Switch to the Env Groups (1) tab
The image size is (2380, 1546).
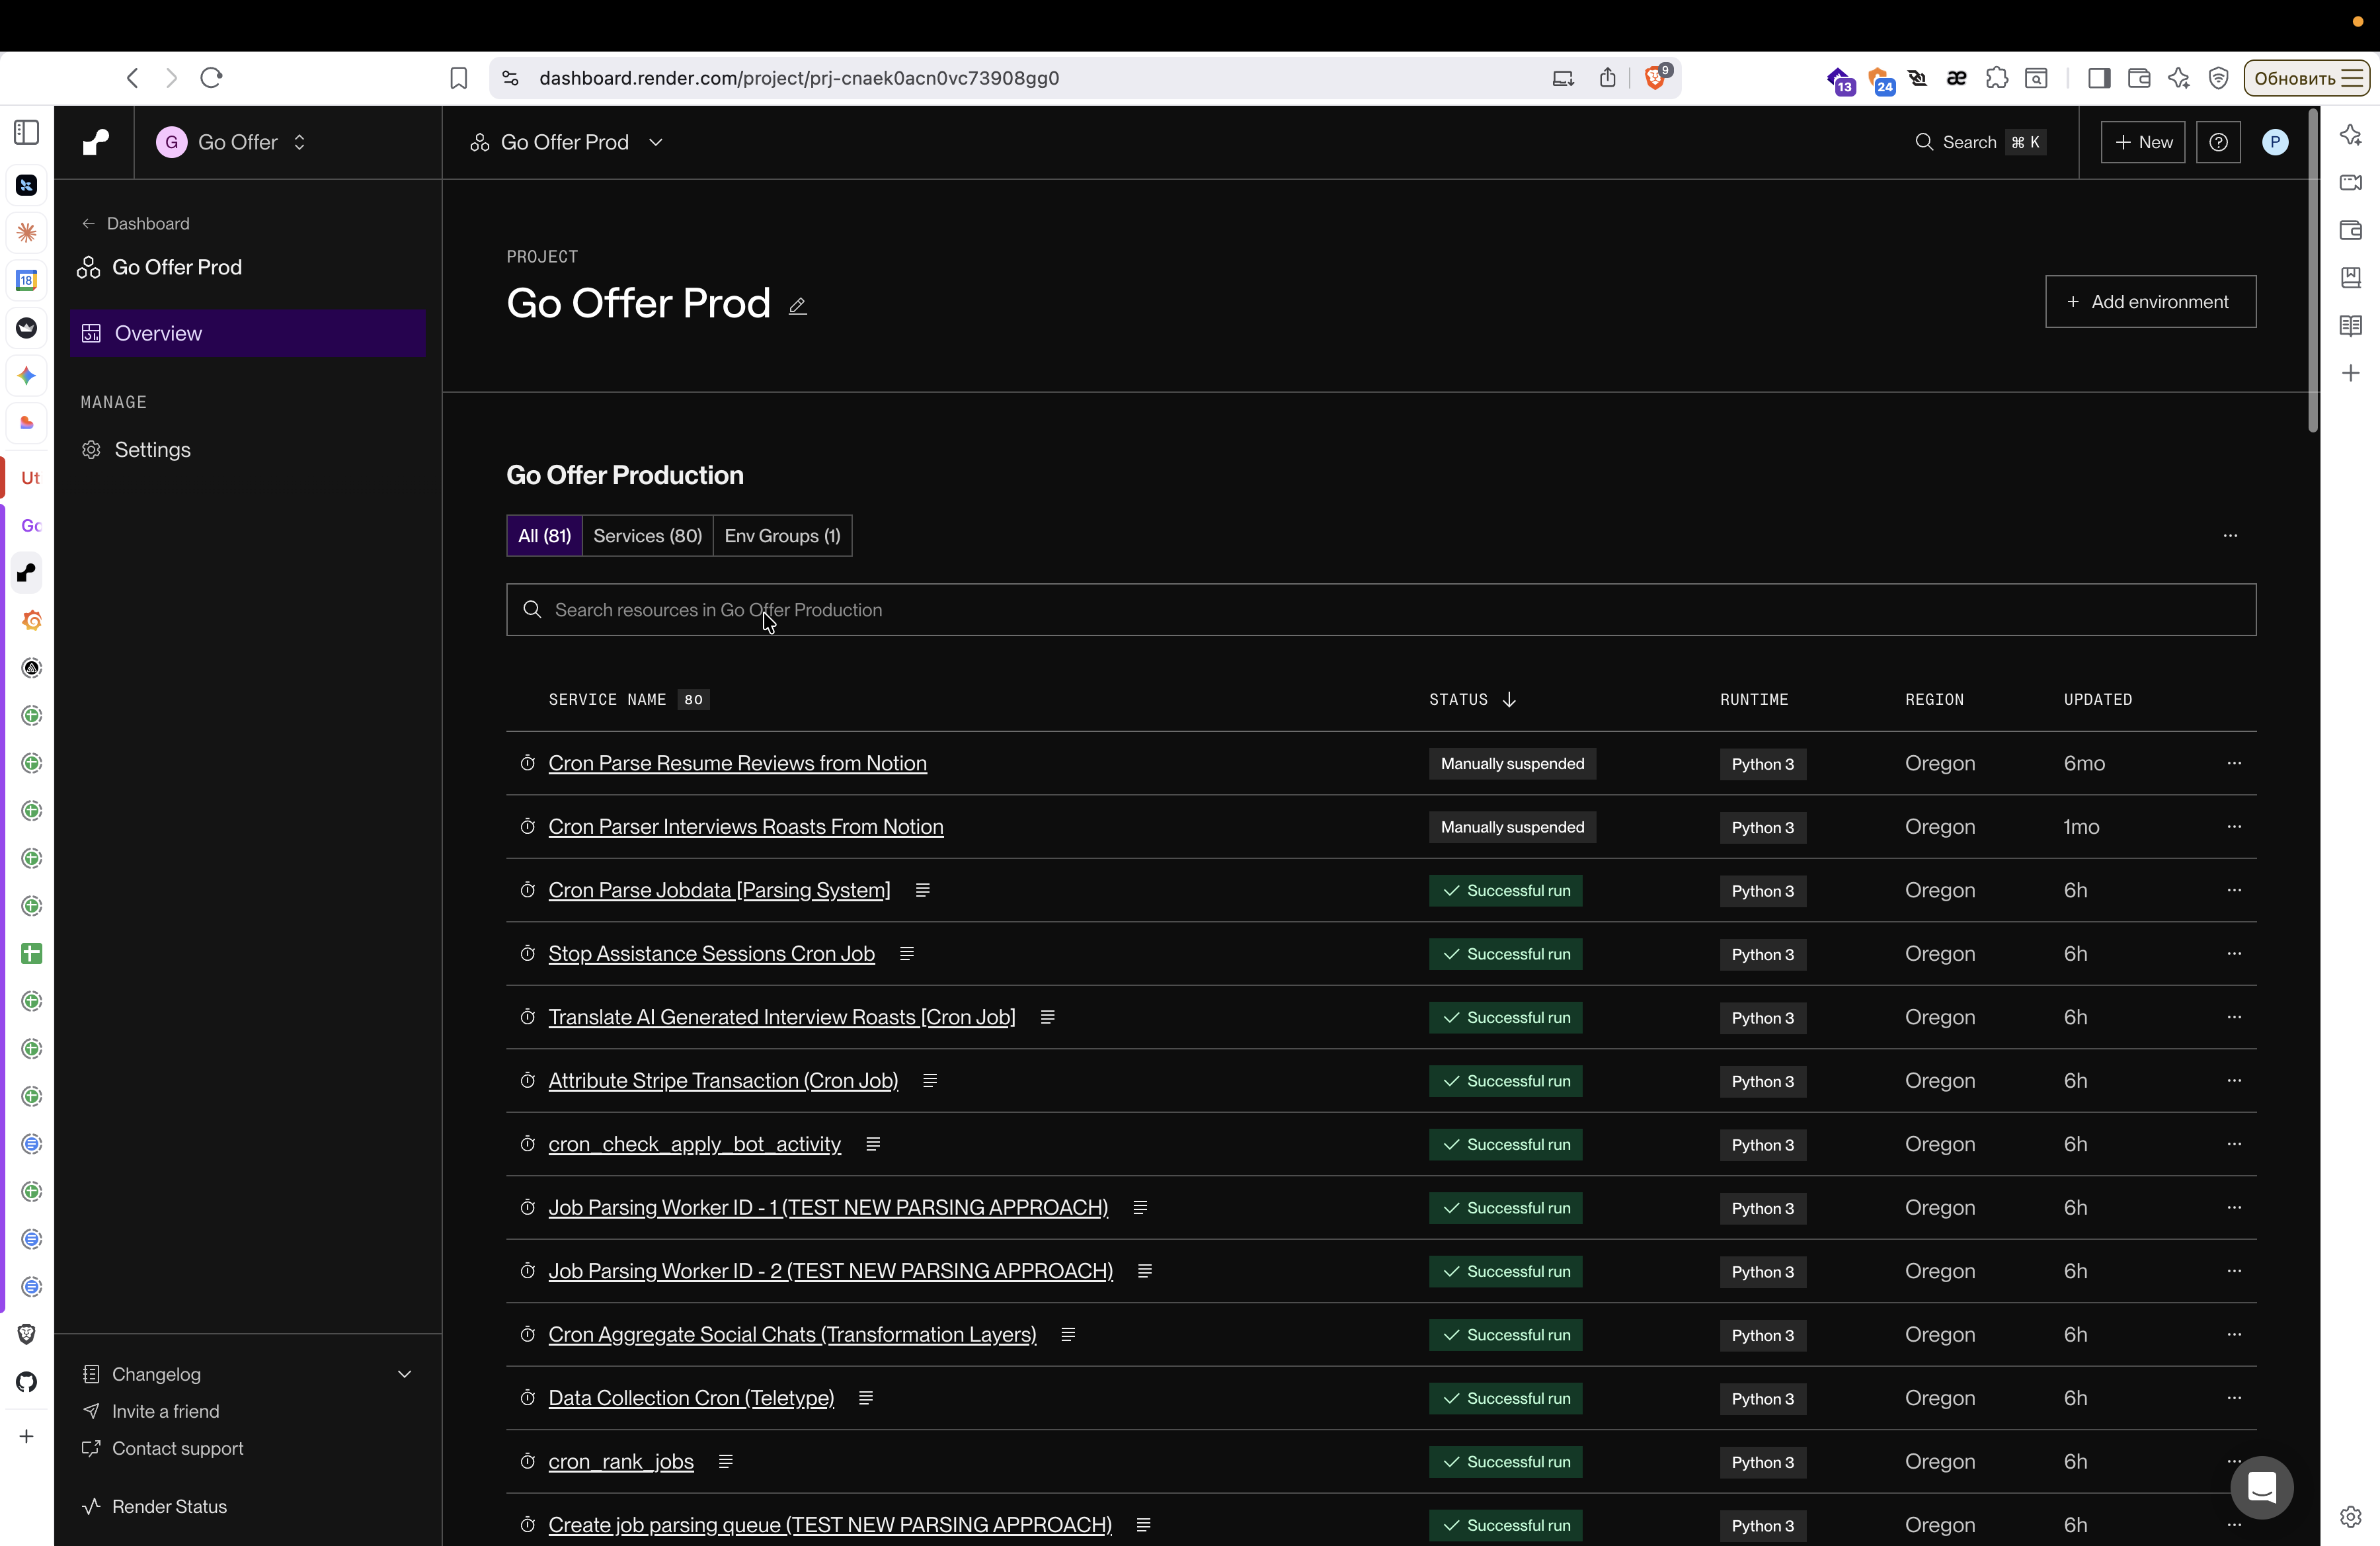[782, 536]
